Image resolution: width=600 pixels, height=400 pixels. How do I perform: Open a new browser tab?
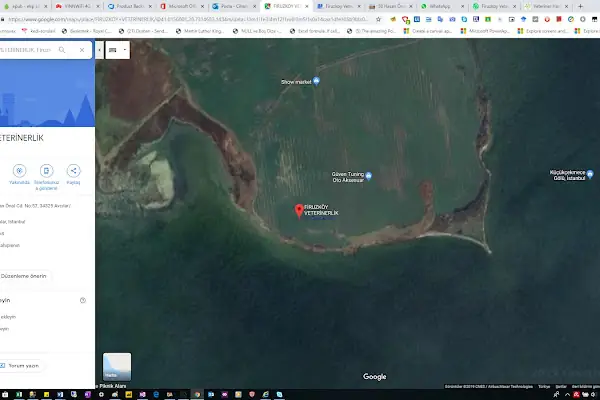580,6
